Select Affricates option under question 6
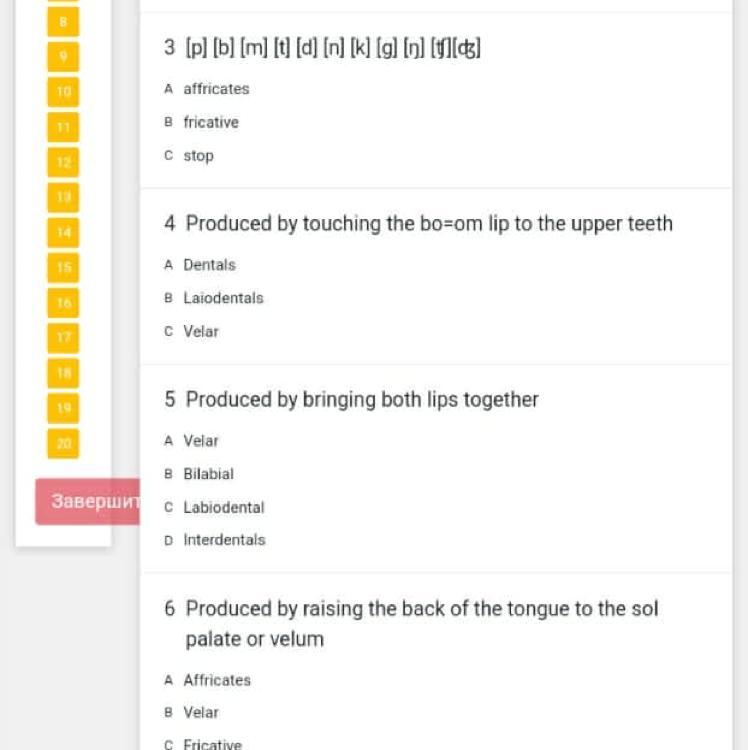This screenshot has width=748, height=750. [x=216, y=680]
